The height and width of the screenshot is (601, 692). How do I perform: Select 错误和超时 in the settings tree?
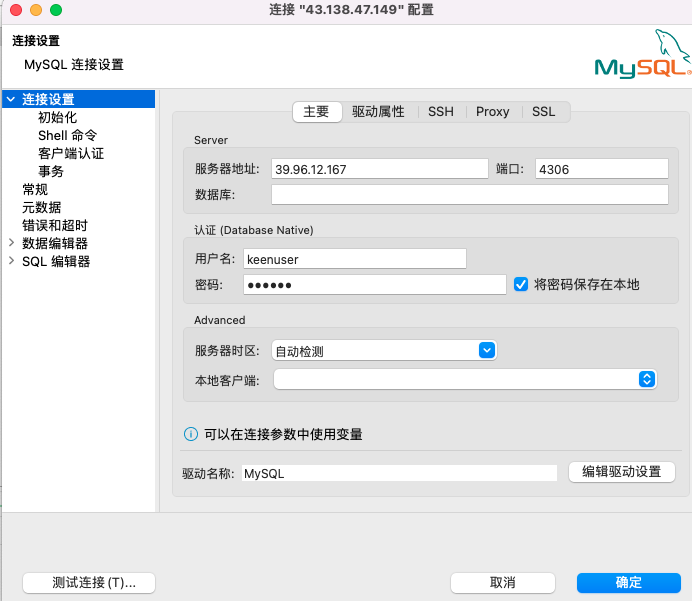(x=55, y=225)
